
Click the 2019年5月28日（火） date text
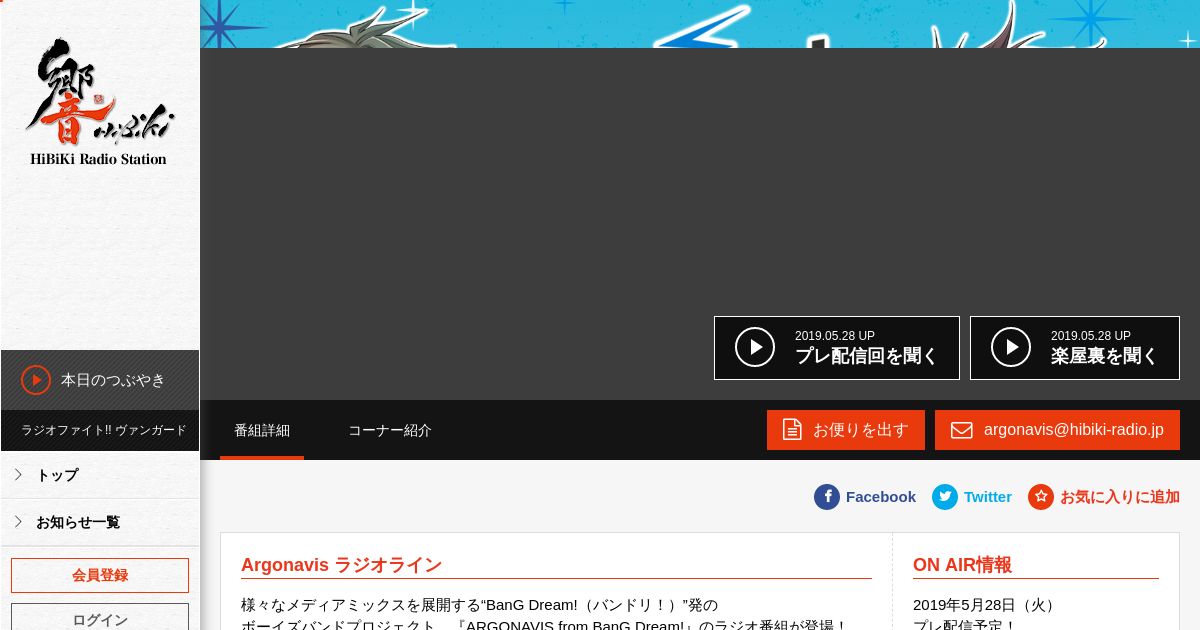986,605
